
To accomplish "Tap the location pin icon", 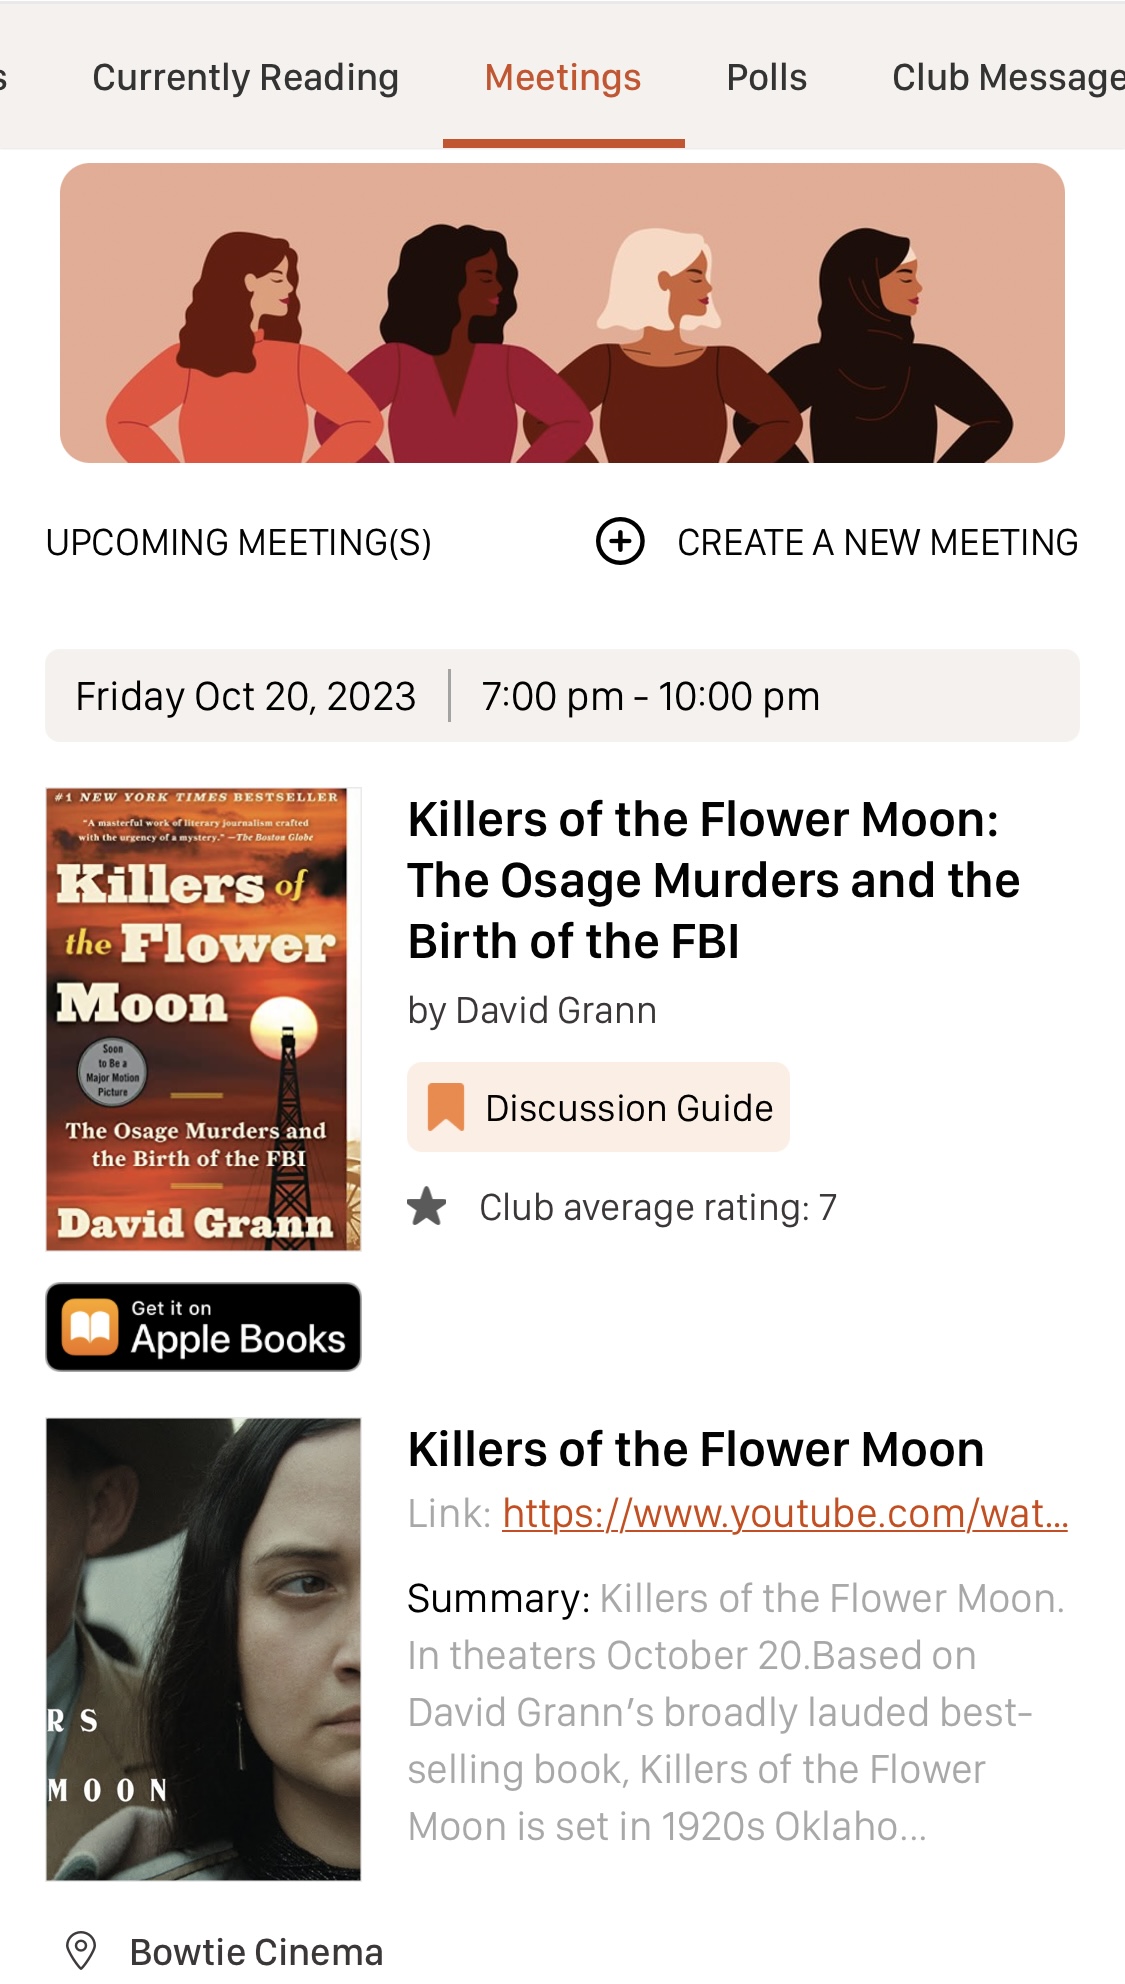I will tap(80, 1951).
